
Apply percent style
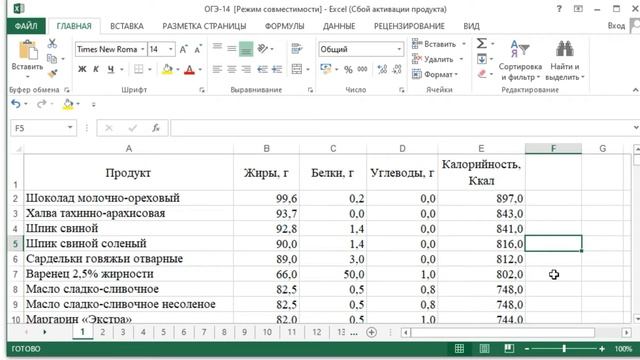point(348,69)
